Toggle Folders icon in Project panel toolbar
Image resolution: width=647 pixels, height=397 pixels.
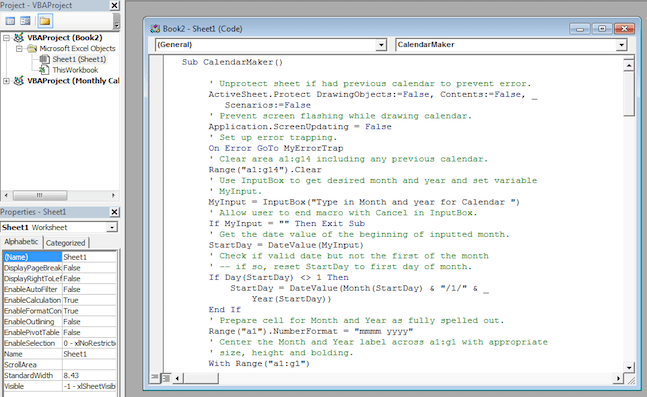[x=45, y=21]
